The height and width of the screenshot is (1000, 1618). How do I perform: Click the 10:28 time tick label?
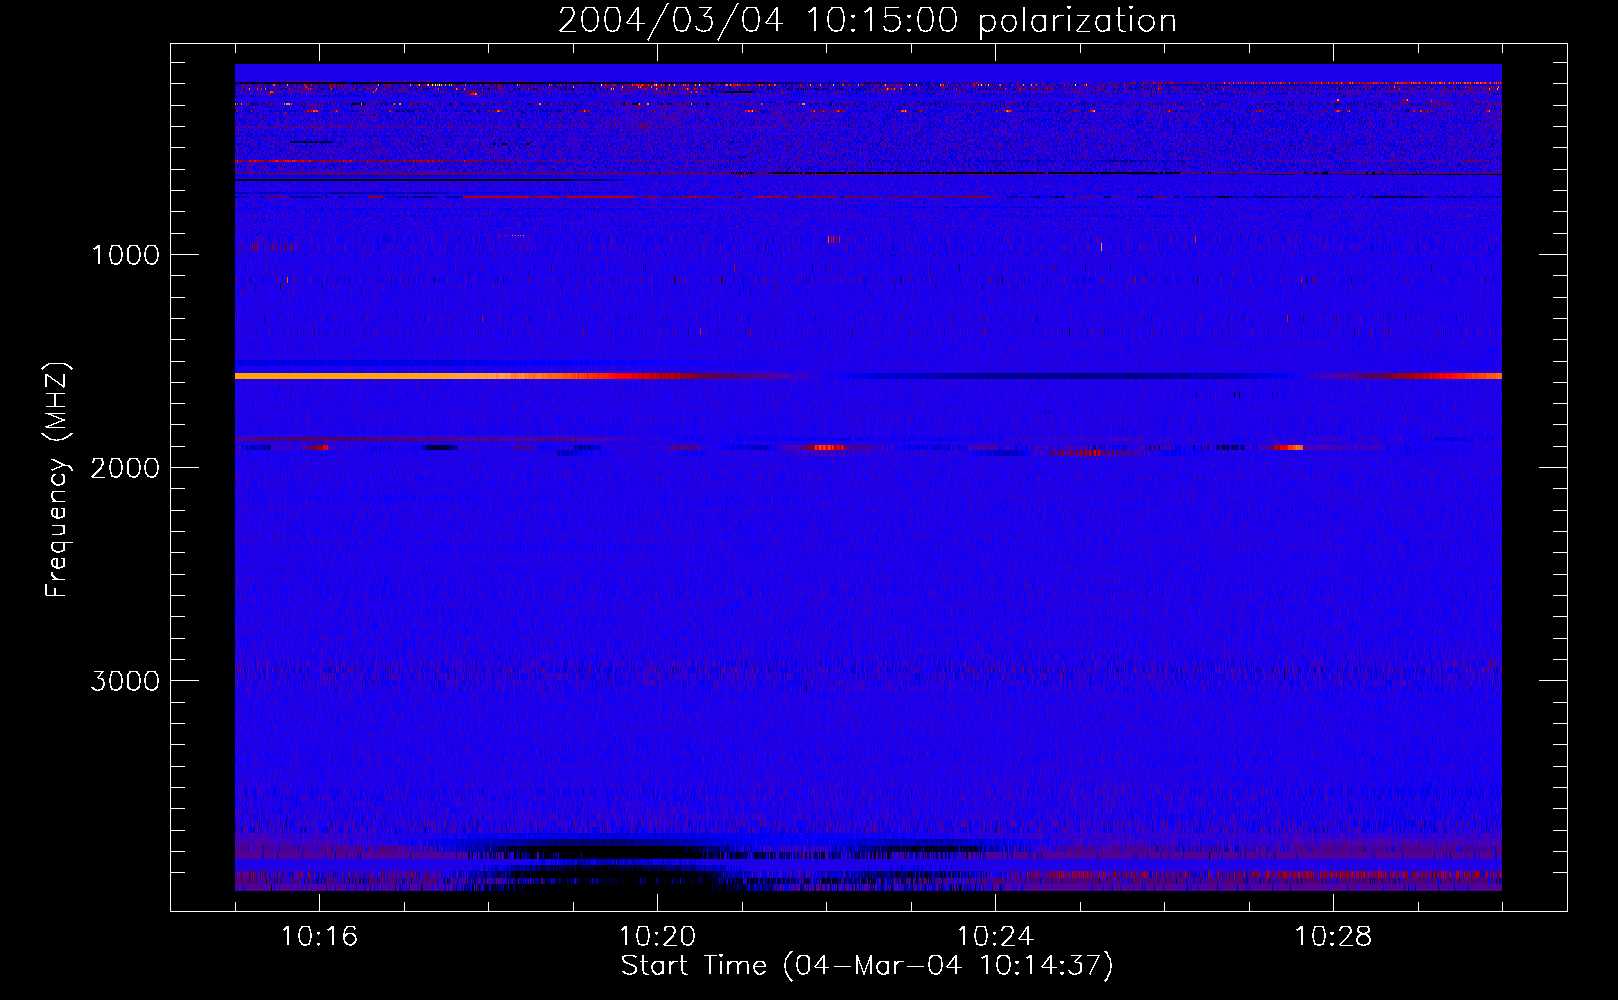pyautogui.click(x=1333, y=937)
